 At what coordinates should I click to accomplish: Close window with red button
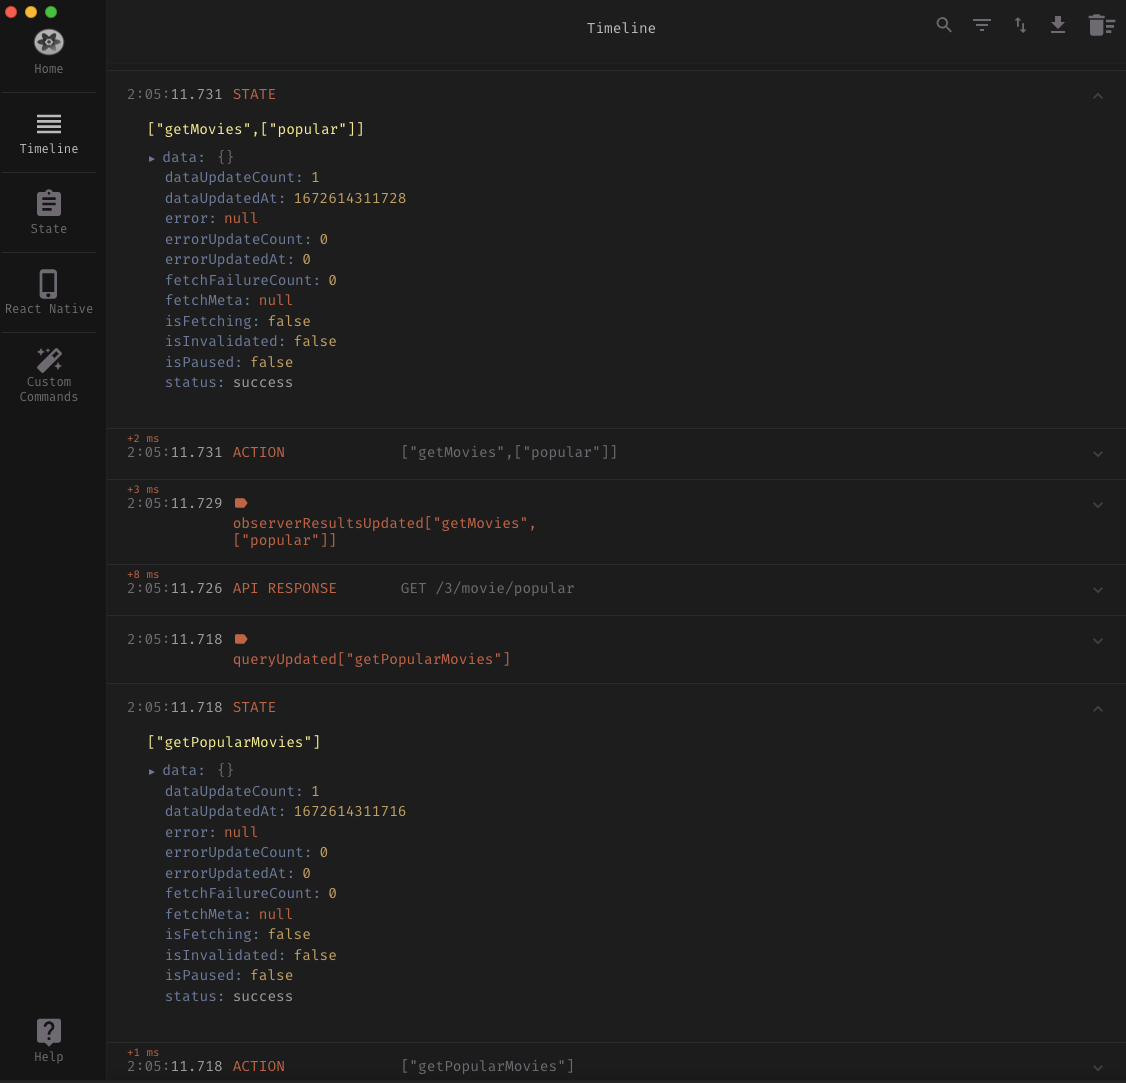[11, 11]
